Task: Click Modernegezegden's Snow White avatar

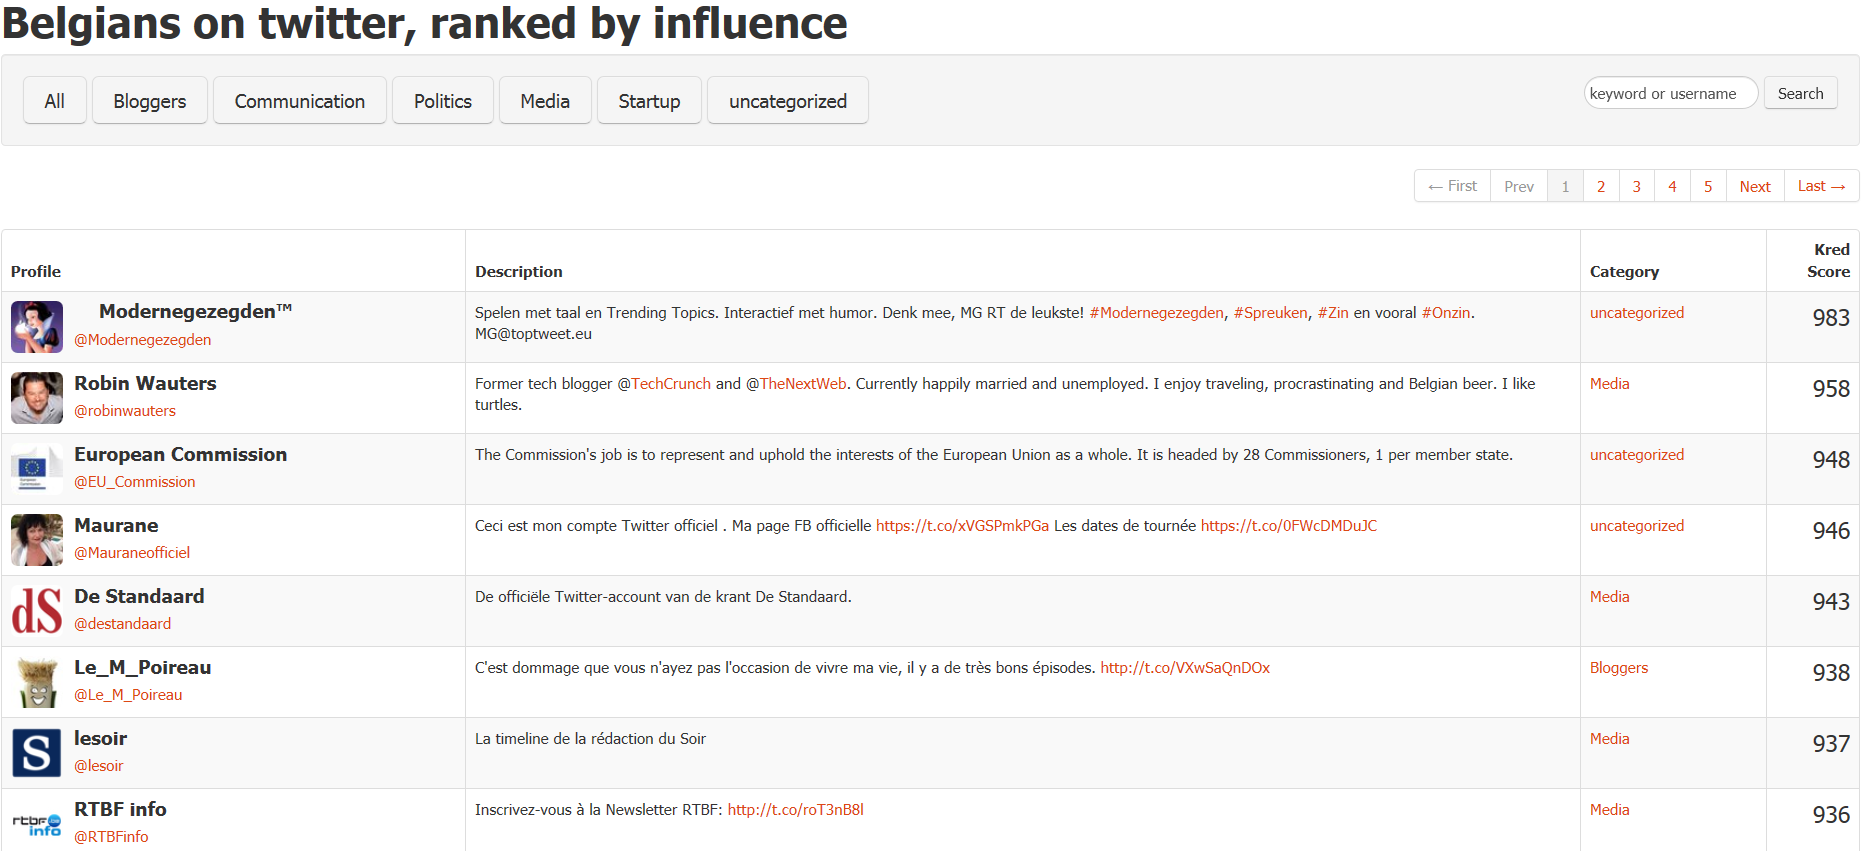Action: point(37,327)
